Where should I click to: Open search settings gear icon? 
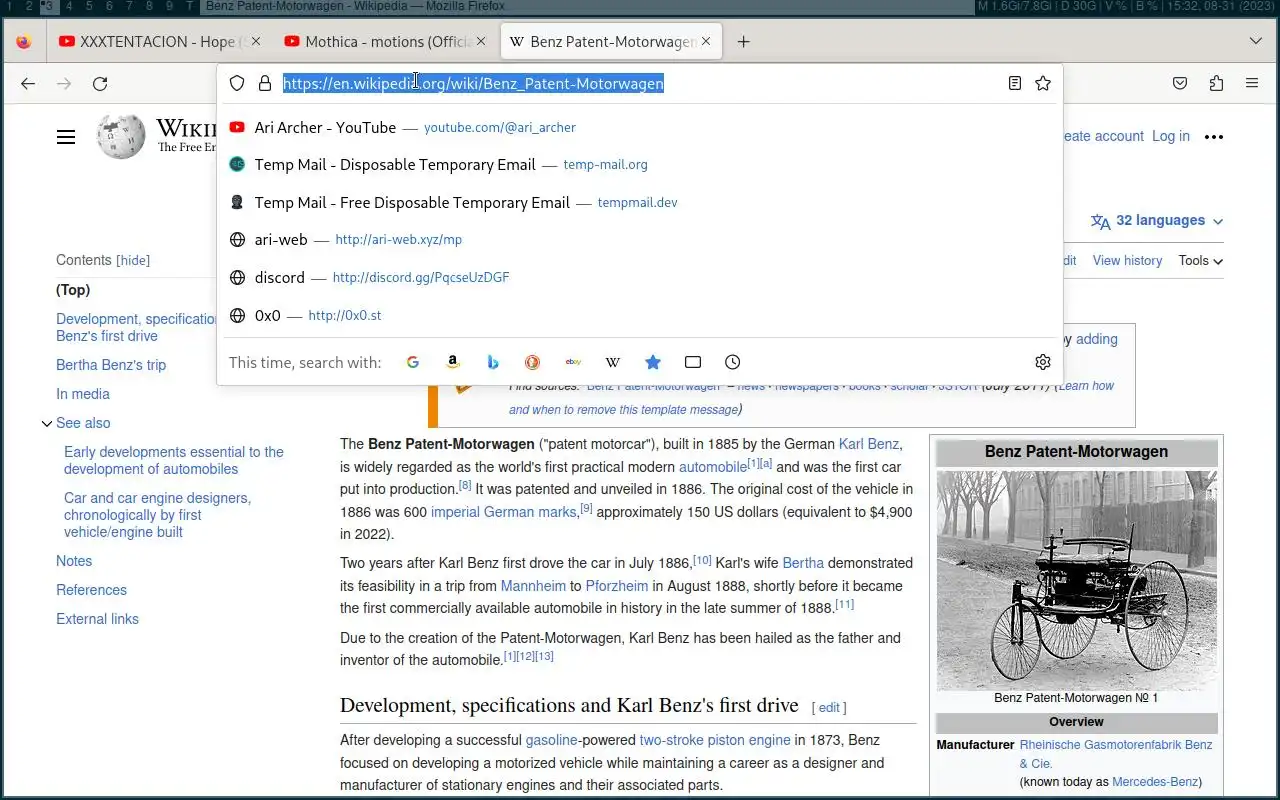[x=1043, y=362]
